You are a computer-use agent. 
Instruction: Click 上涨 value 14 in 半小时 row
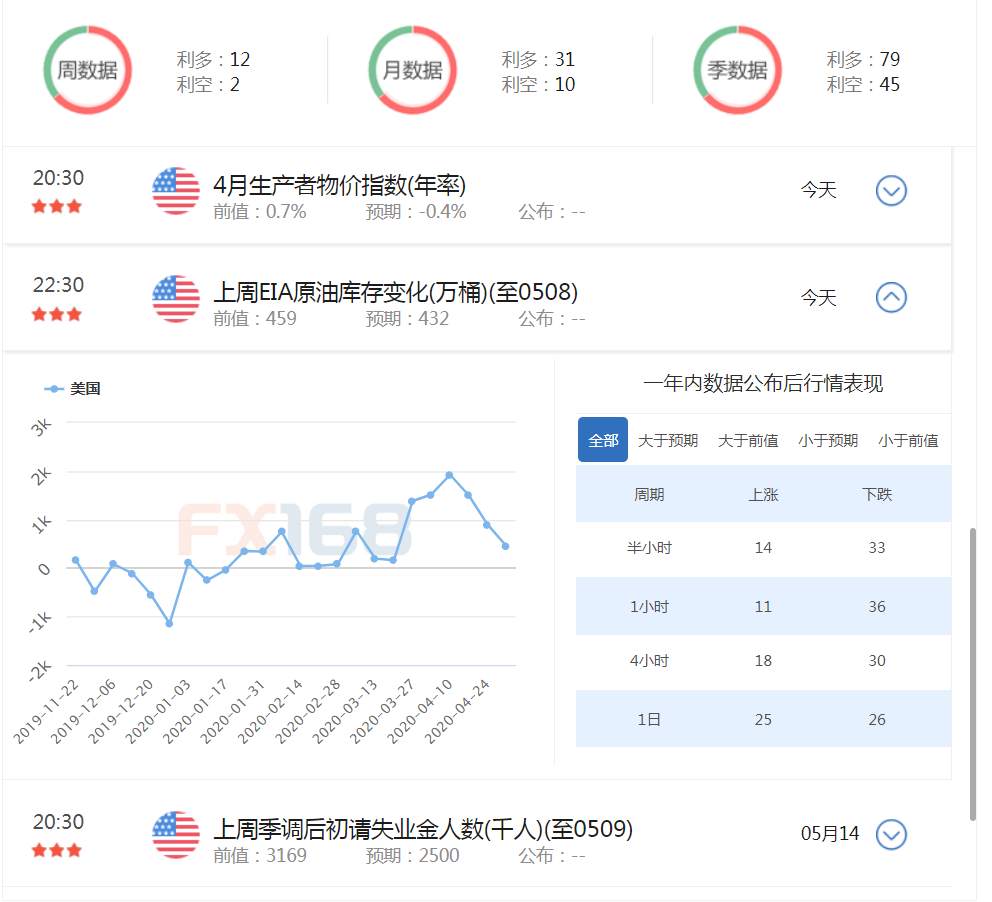(763, 548)
